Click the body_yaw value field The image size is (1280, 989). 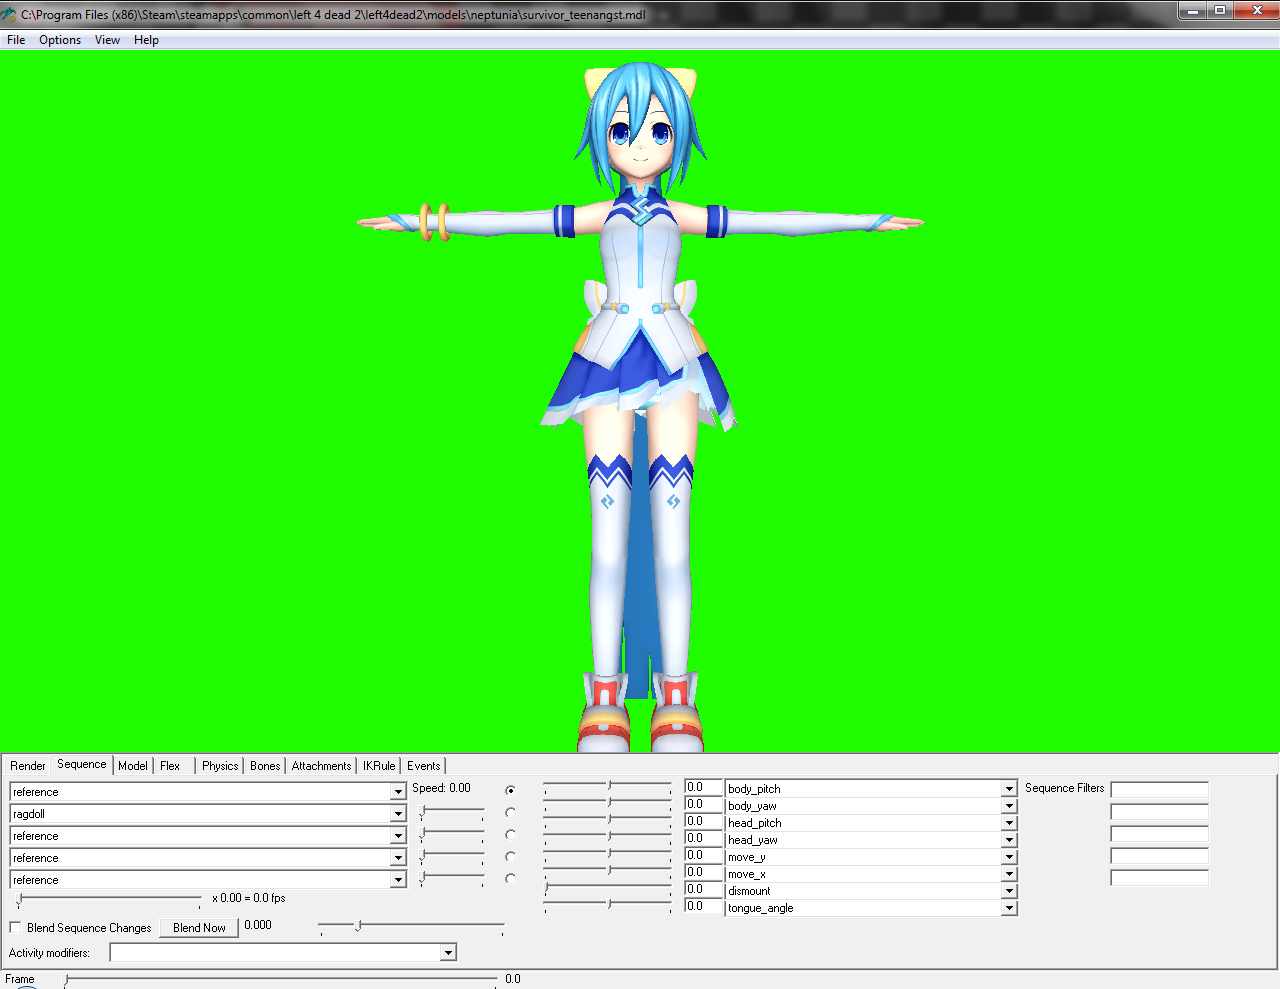tap(703, 805)
